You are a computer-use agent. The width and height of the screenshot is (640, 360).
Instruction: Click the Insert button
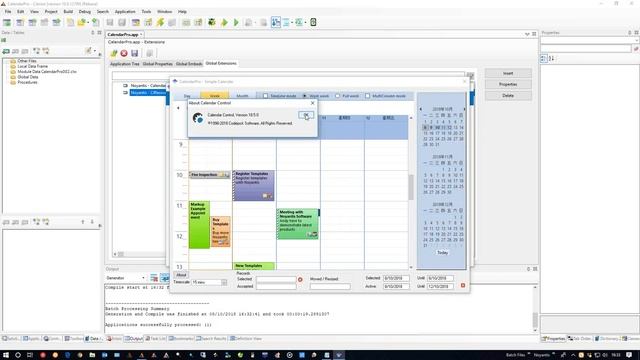coord(508,73)
